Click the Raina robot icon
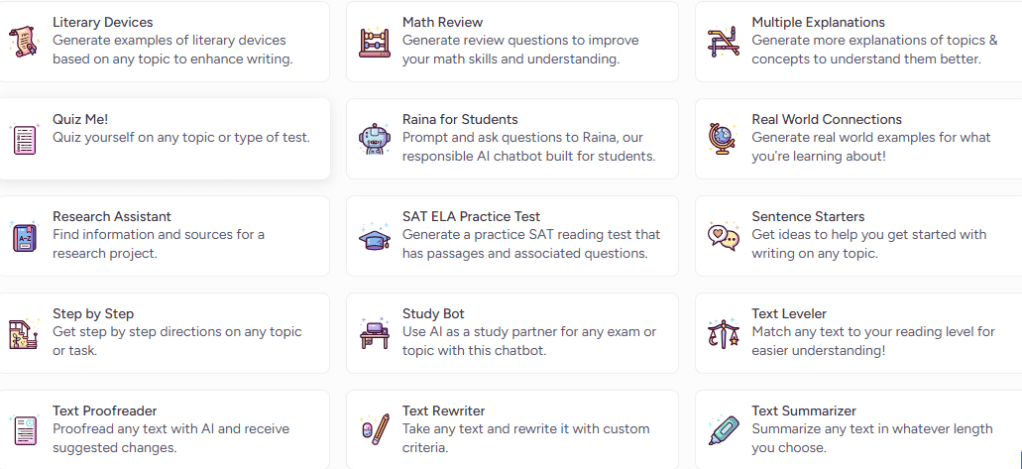1022x469 pixels. point(373,139)
